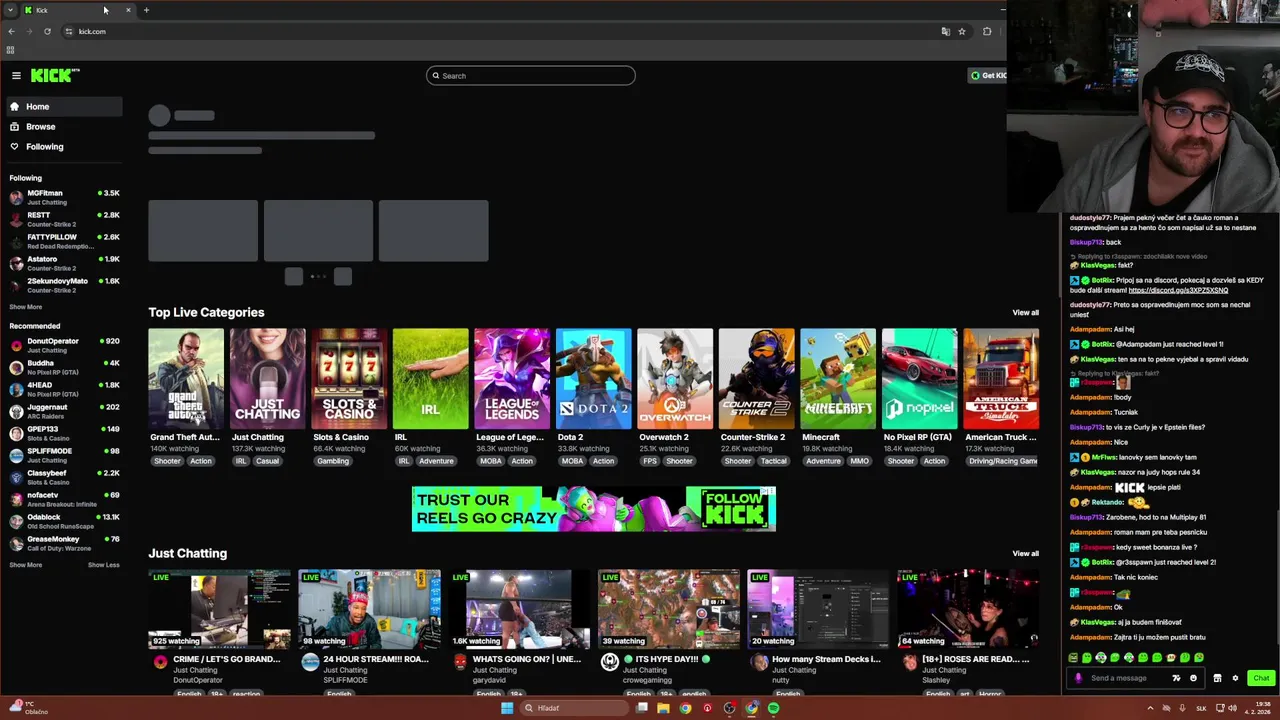View all Just Chatting streams

(x=1025, y=553)
